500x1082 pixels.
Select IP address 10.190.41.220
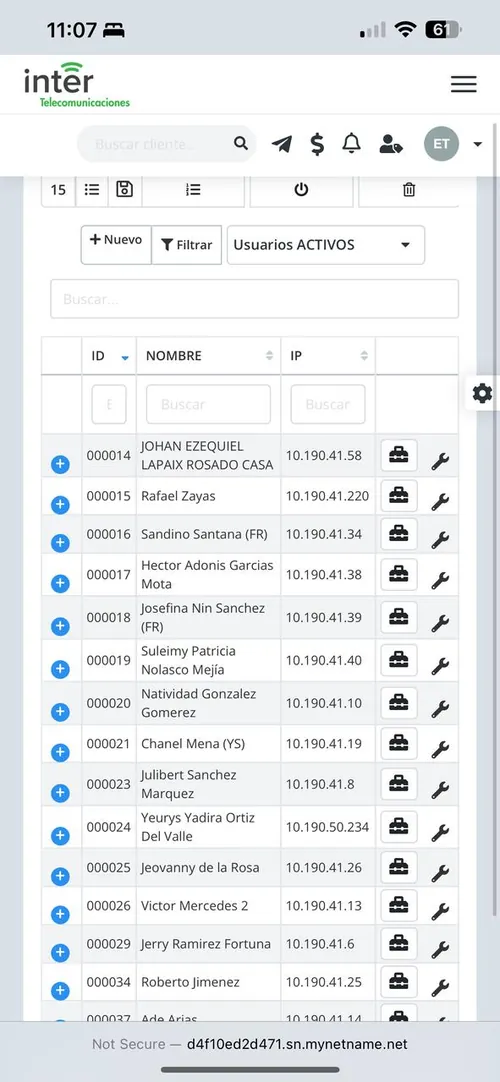328,496
